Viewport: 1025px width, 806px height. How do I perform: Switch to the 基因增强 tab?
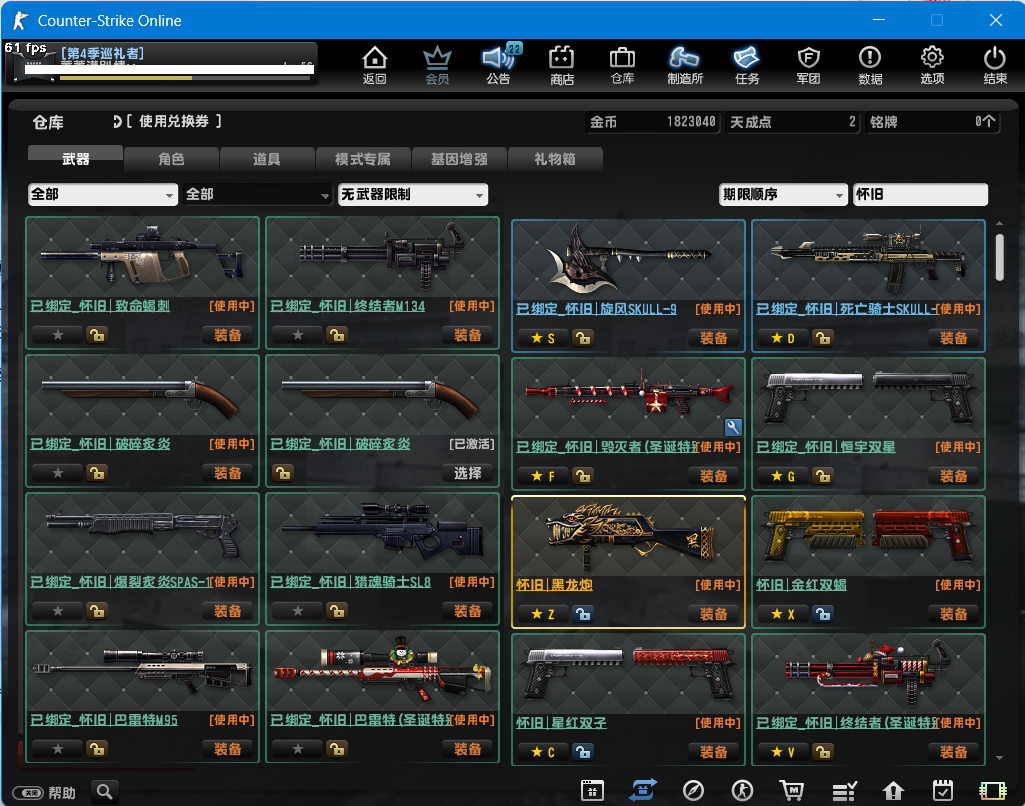(459, 159)
